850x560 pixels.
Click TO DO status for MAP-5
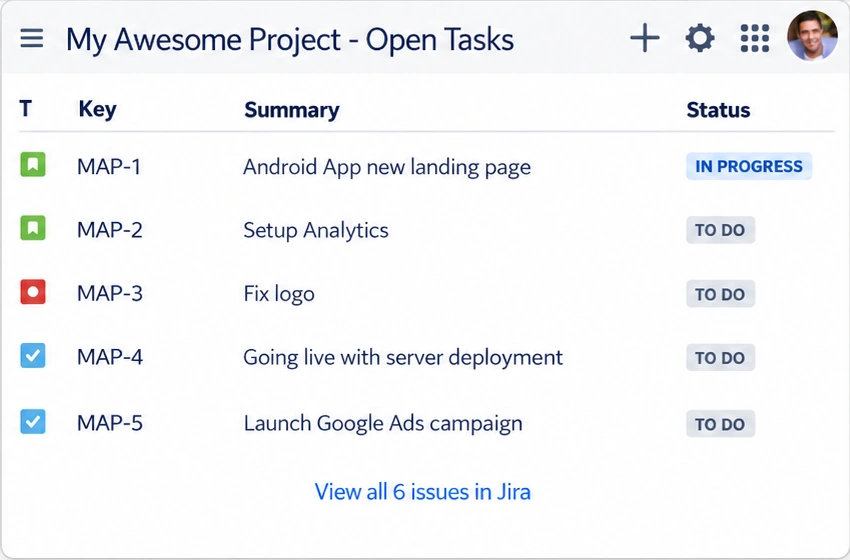720,424
